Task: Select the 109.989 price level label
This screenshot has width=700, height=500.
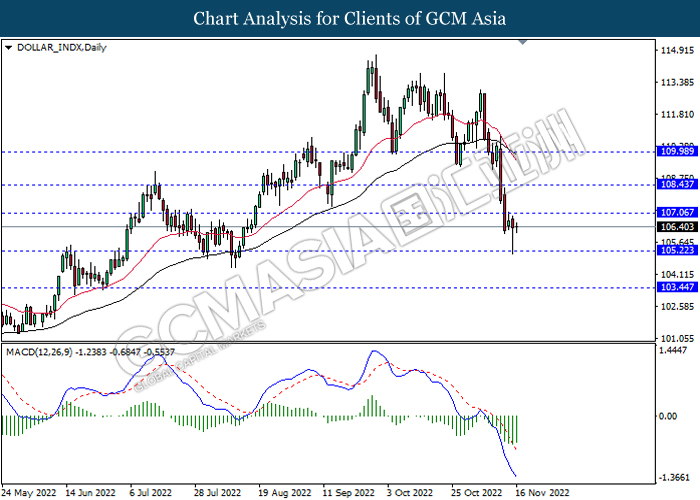Action: click(677, 151)
